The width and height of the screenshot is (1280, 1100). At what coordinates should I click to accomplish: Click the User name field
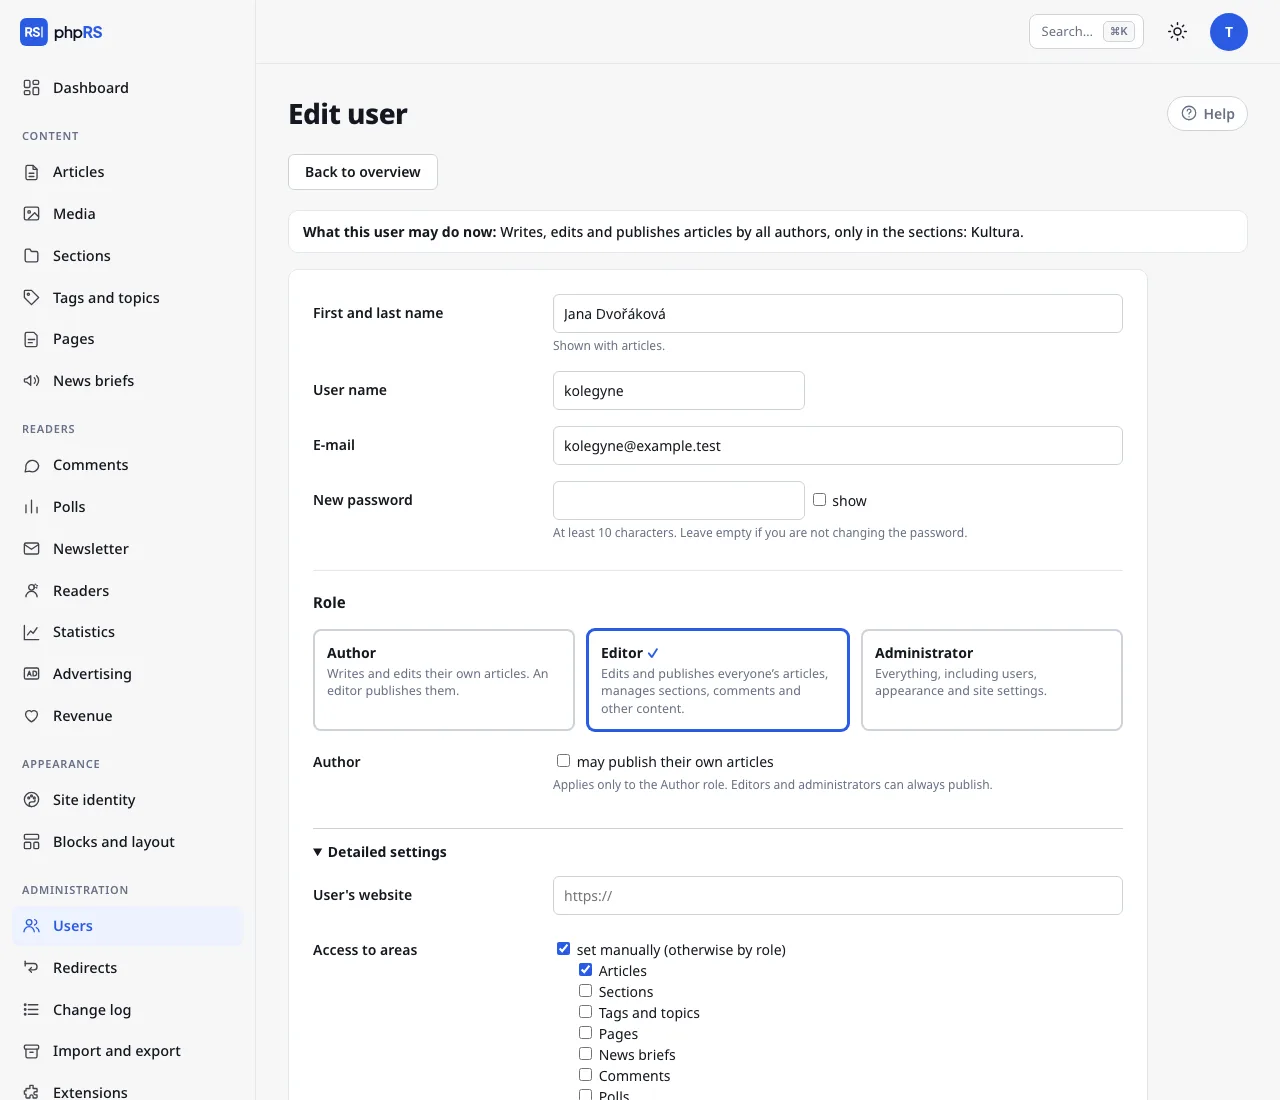coord(679,391)
